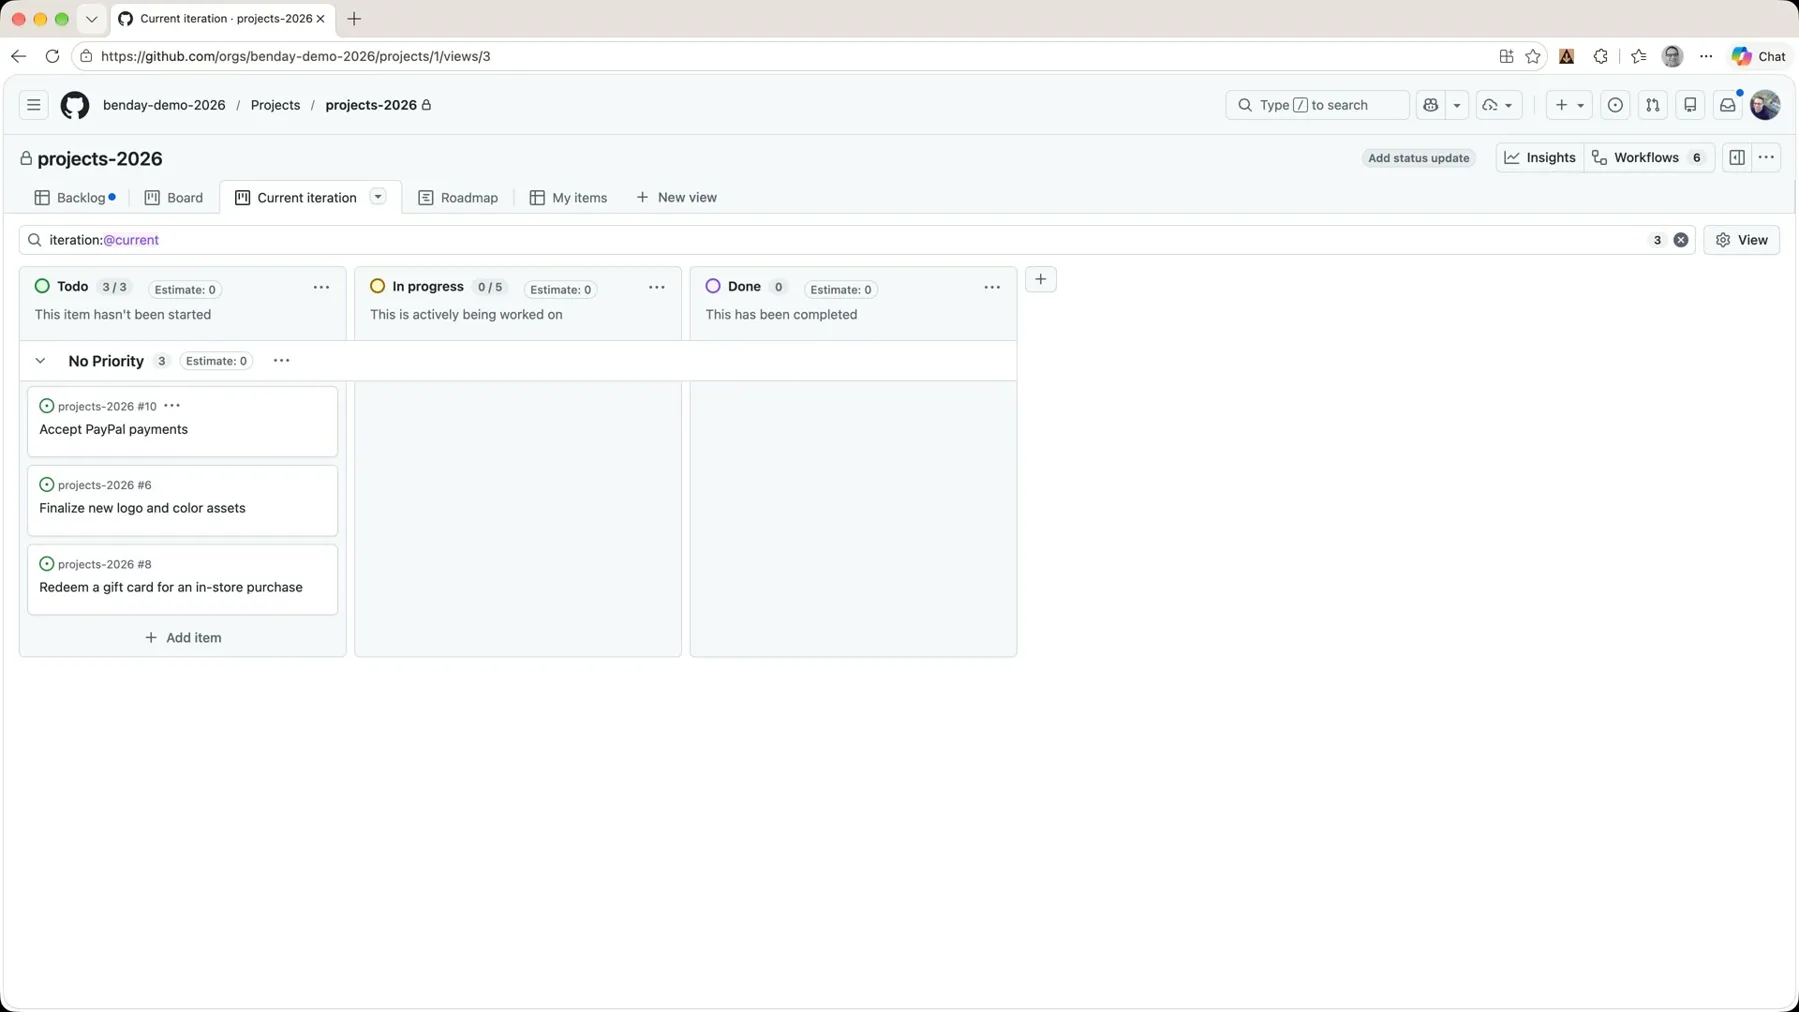Open actions menu for issue #10 card
This screenshot has width=1799, height=1012.
[x=172, y=406]
